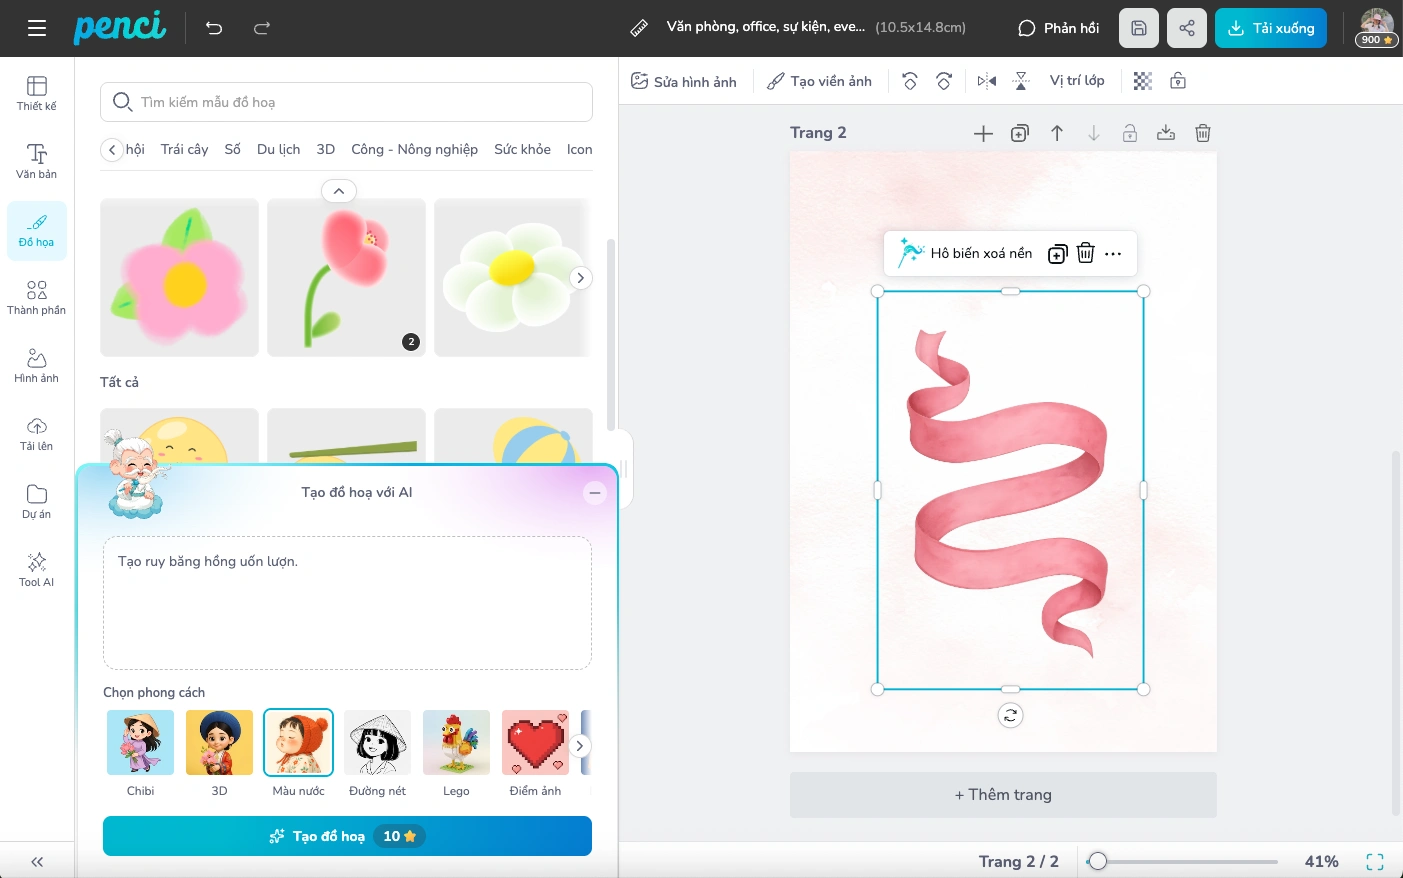Download page Trang 2
Viewport: 1403px width, 878px height.
click(1166, 133)
